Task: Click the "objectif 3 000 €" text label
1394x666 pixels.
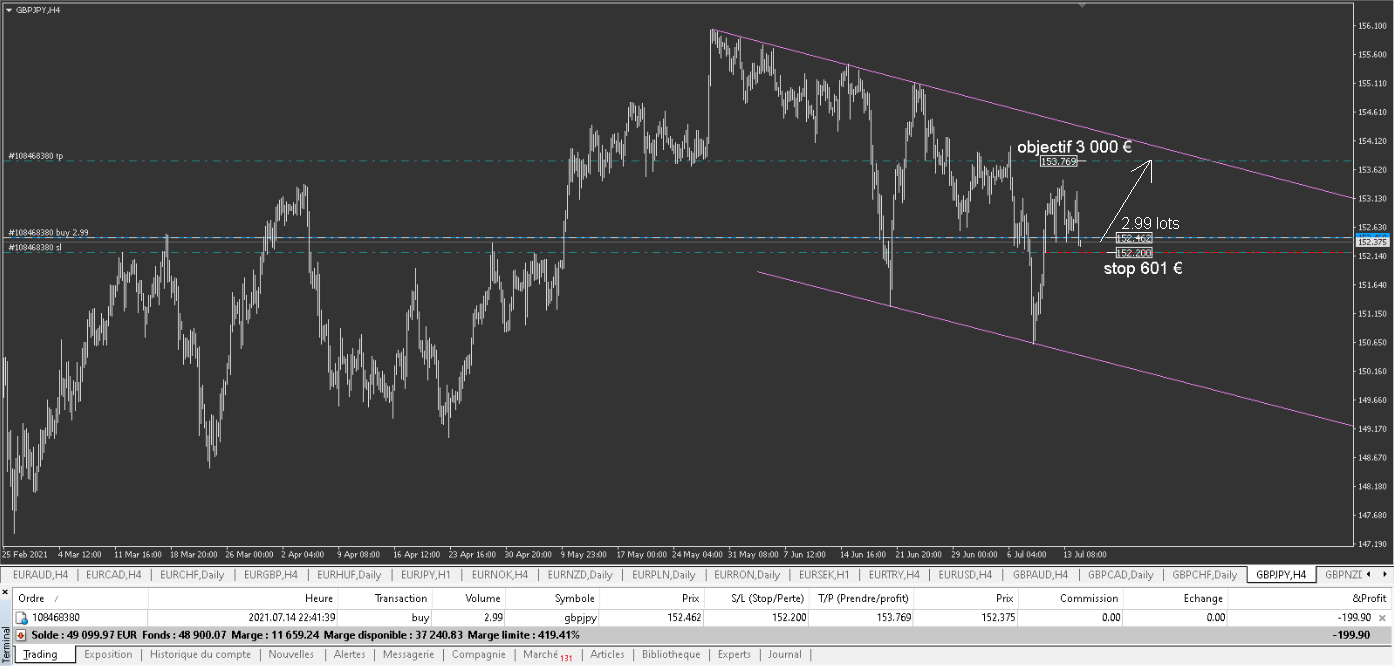Action: point(1074,146)
